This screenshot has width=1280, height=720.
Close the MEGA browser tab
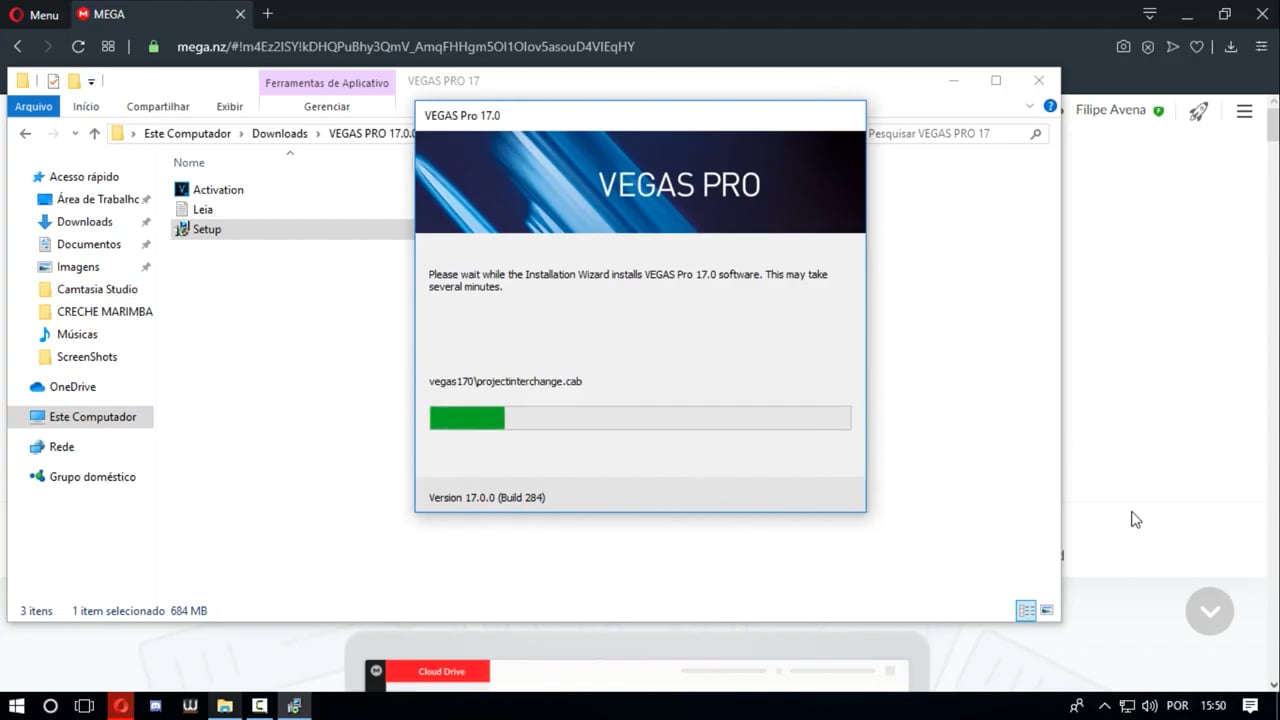pos(240,15)
